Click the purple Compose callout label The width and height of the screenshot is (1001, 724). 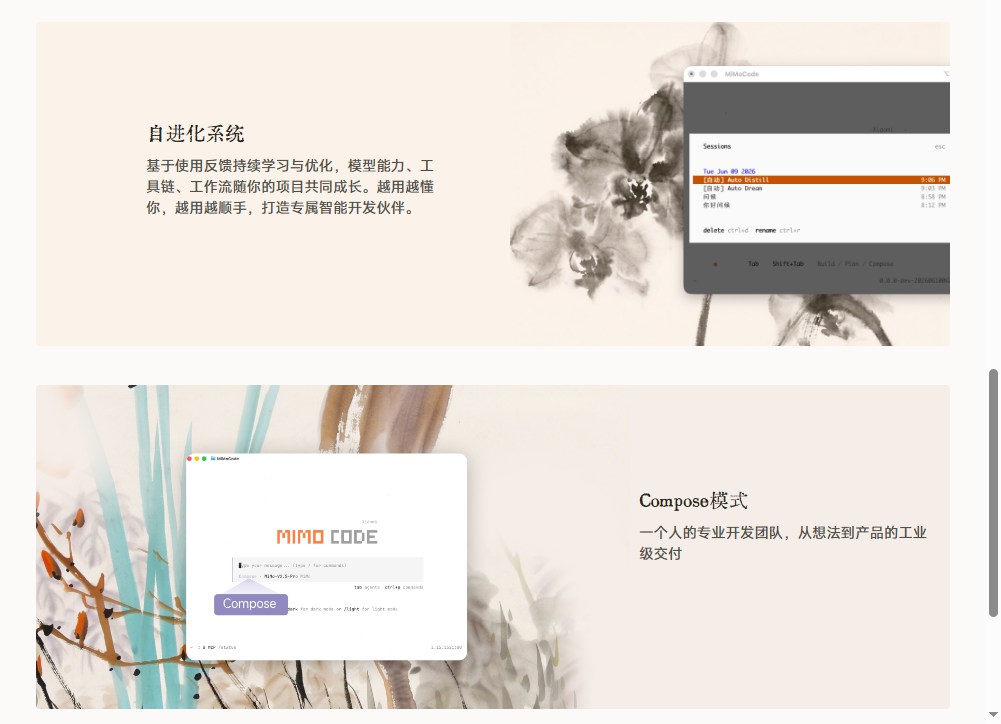click(x=250, y=604)
